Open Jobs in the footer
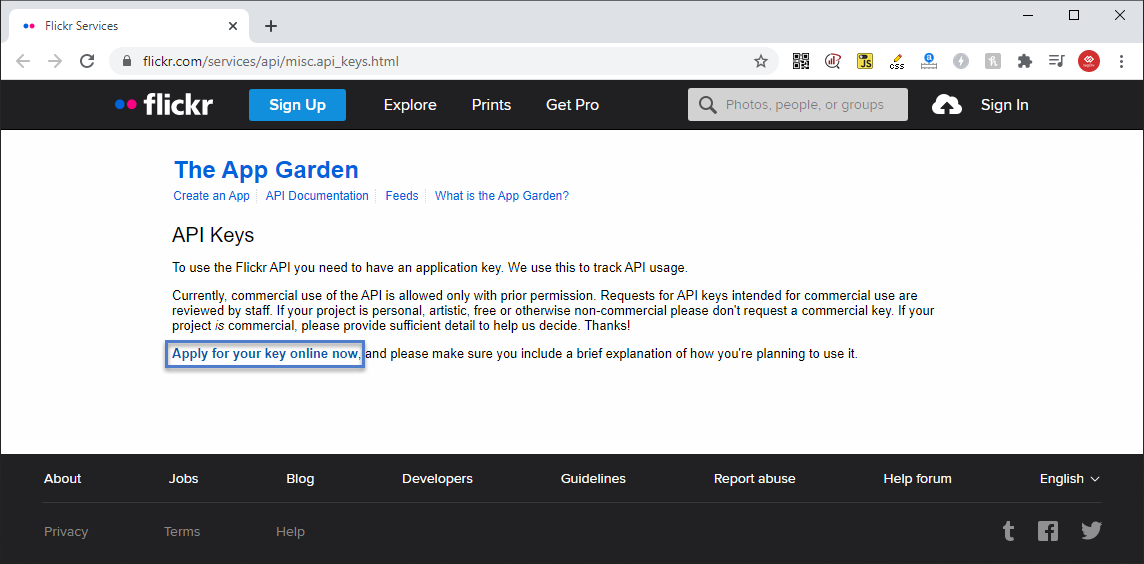 click(183, 479)
